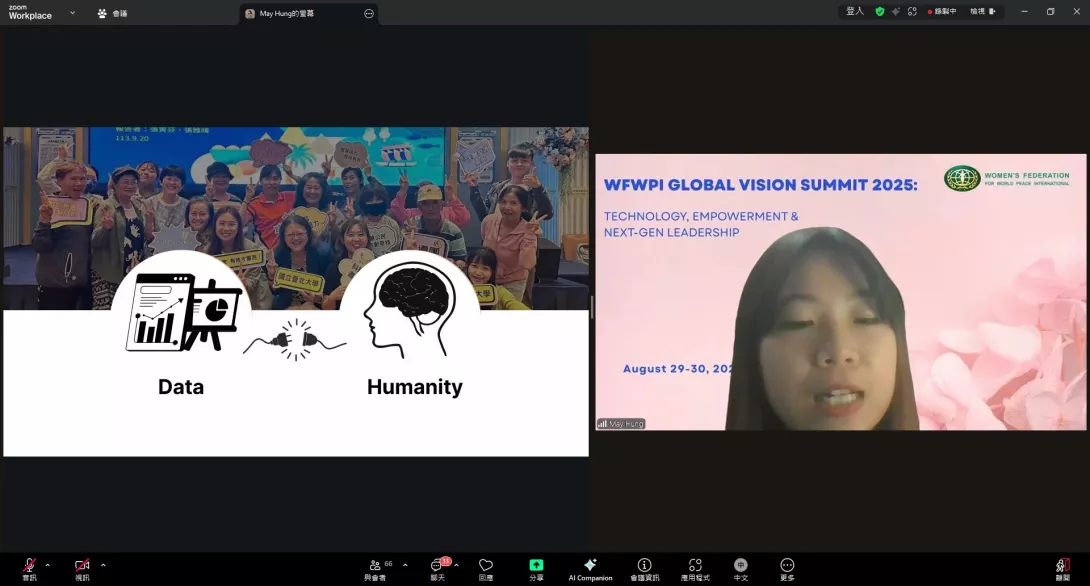Expand the Zoom Workplace dropdown chevron
Viewport: 1090px width, 586px height.
[72, 13]
